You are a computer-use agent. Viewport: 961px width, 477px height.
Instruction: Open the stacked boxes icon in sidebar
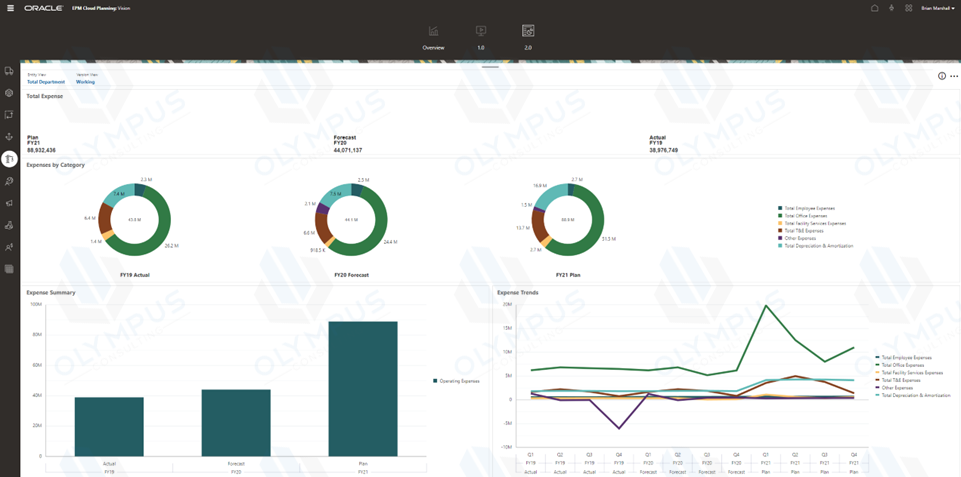[9, 225]
